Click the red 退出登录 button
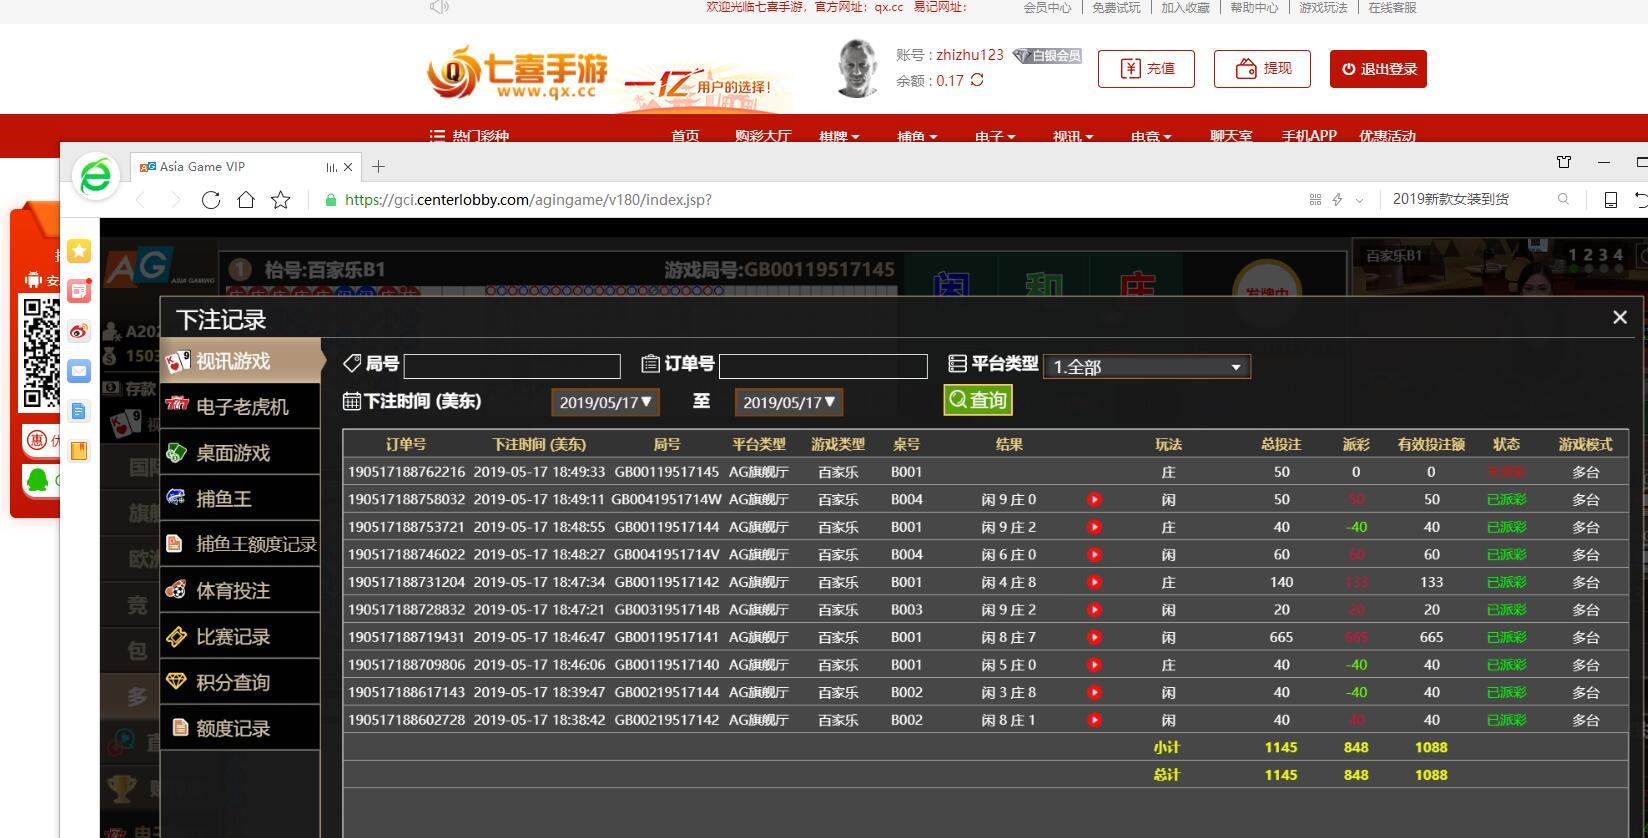This screenshot has height=838, width=1648. point(1378,69)
